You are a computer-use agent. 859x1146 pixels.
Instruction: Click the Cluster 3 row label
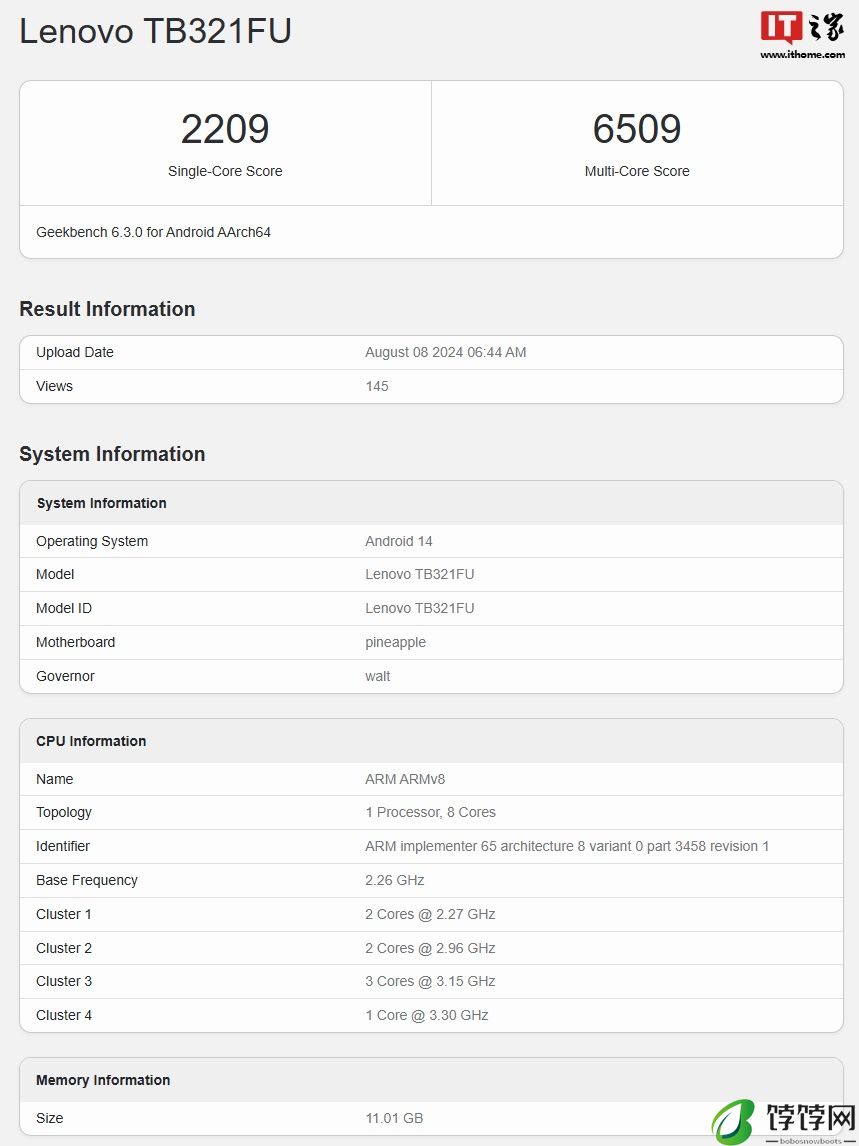[x=64, y=981]
